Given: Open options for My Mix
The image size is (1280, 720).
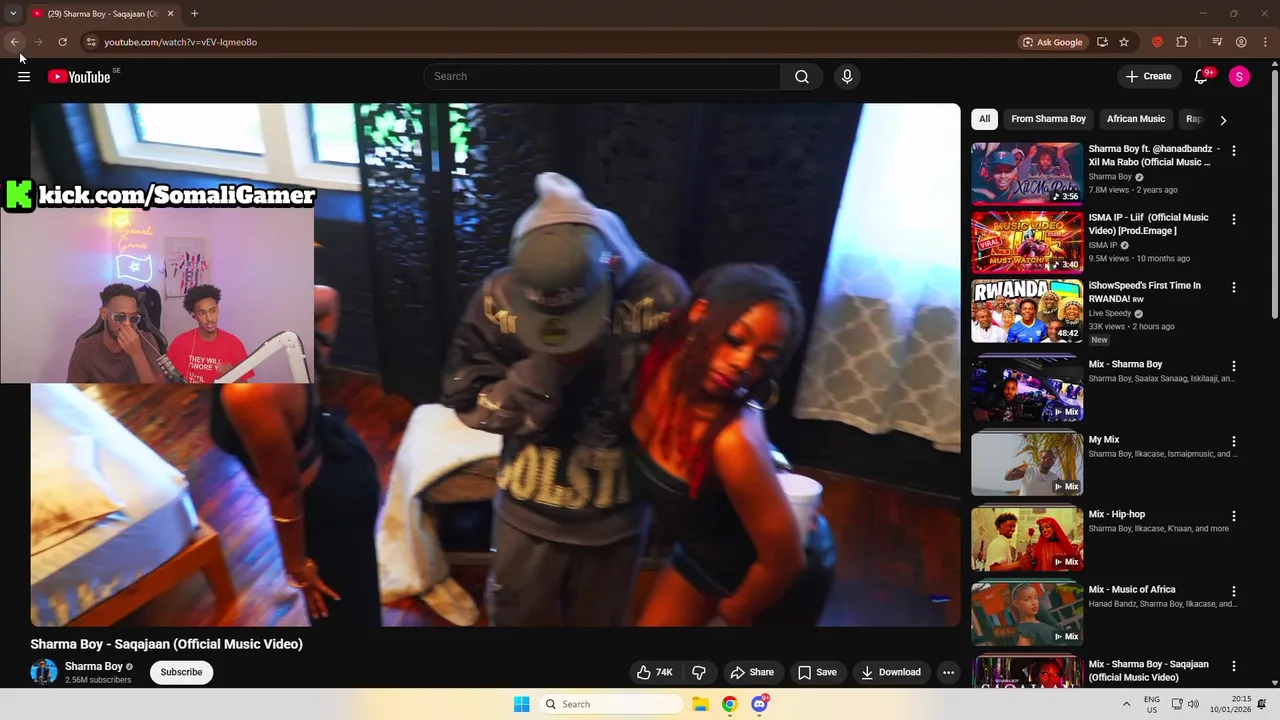Looking at the screenshot, I should pyautogui.click(x=1233, y=441).
